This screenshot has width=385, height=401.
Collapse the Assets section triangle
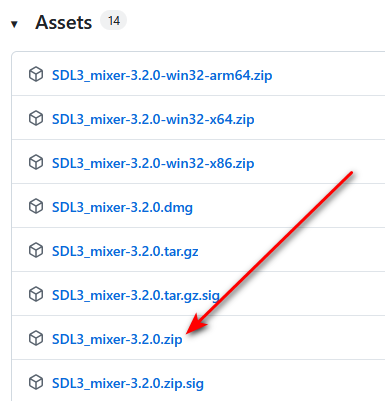(x=14, y=24)
